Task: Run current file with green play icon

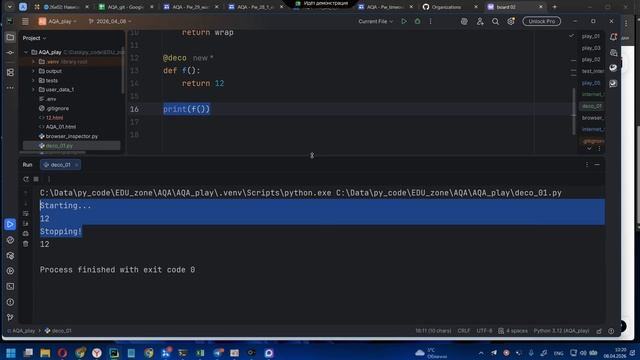Action: pos(404,21)
